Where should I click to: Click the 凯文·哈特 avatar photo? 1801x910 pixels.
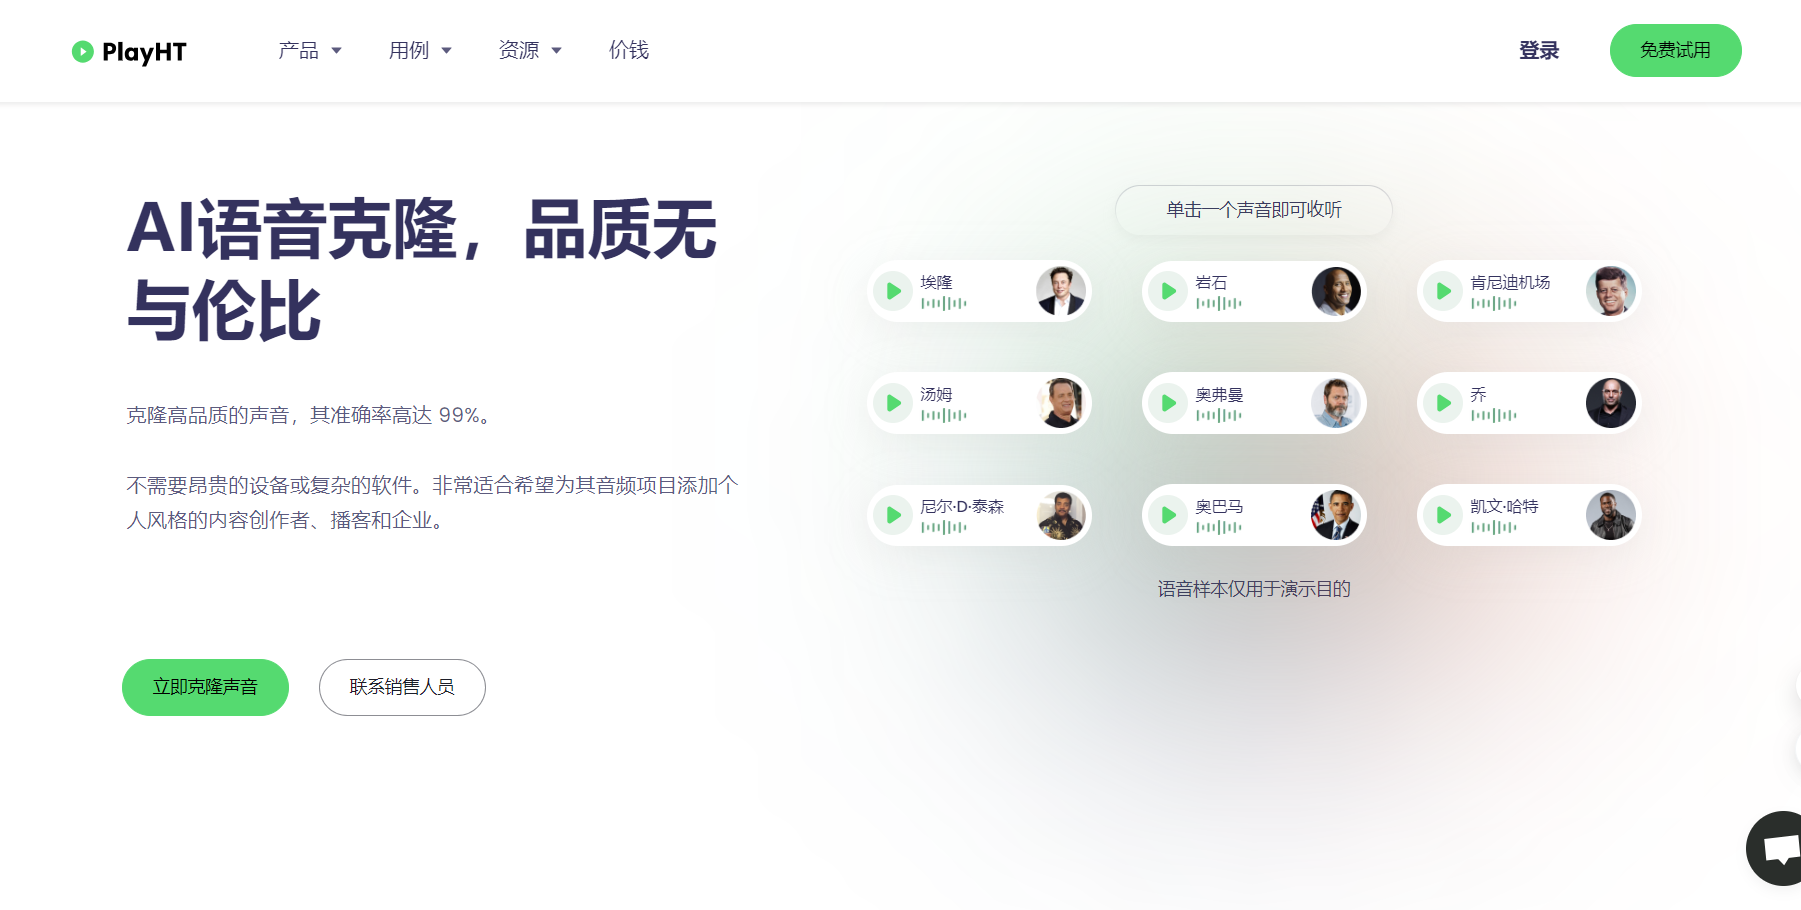1611,515
